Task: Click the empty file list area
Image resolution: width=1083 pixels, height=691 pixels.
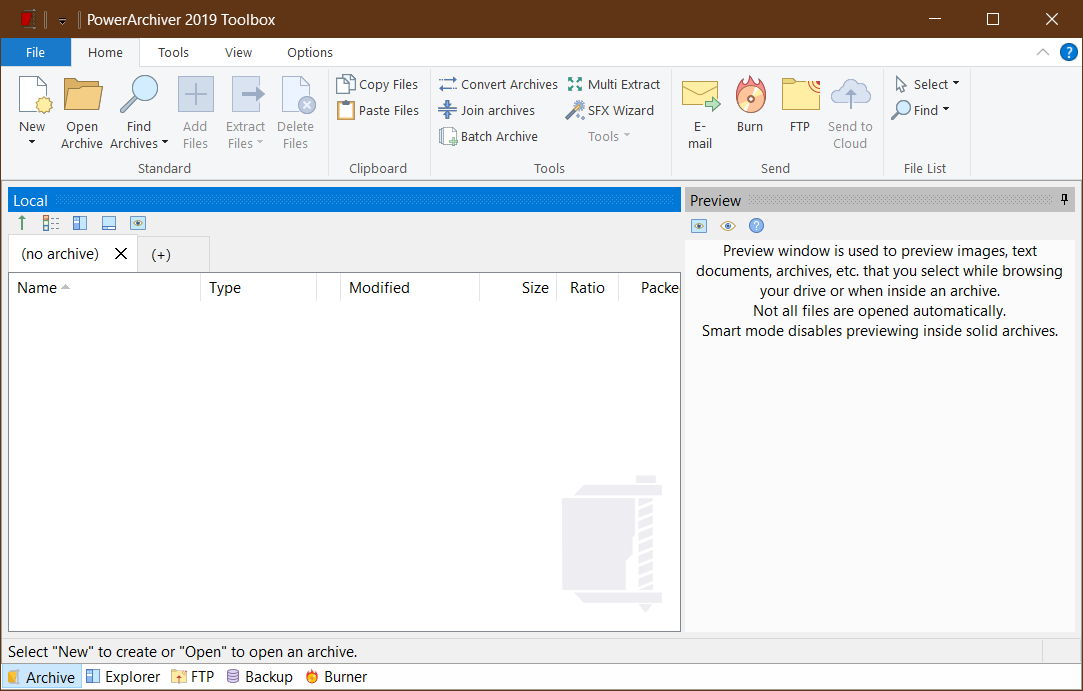Action: [344, 466]
